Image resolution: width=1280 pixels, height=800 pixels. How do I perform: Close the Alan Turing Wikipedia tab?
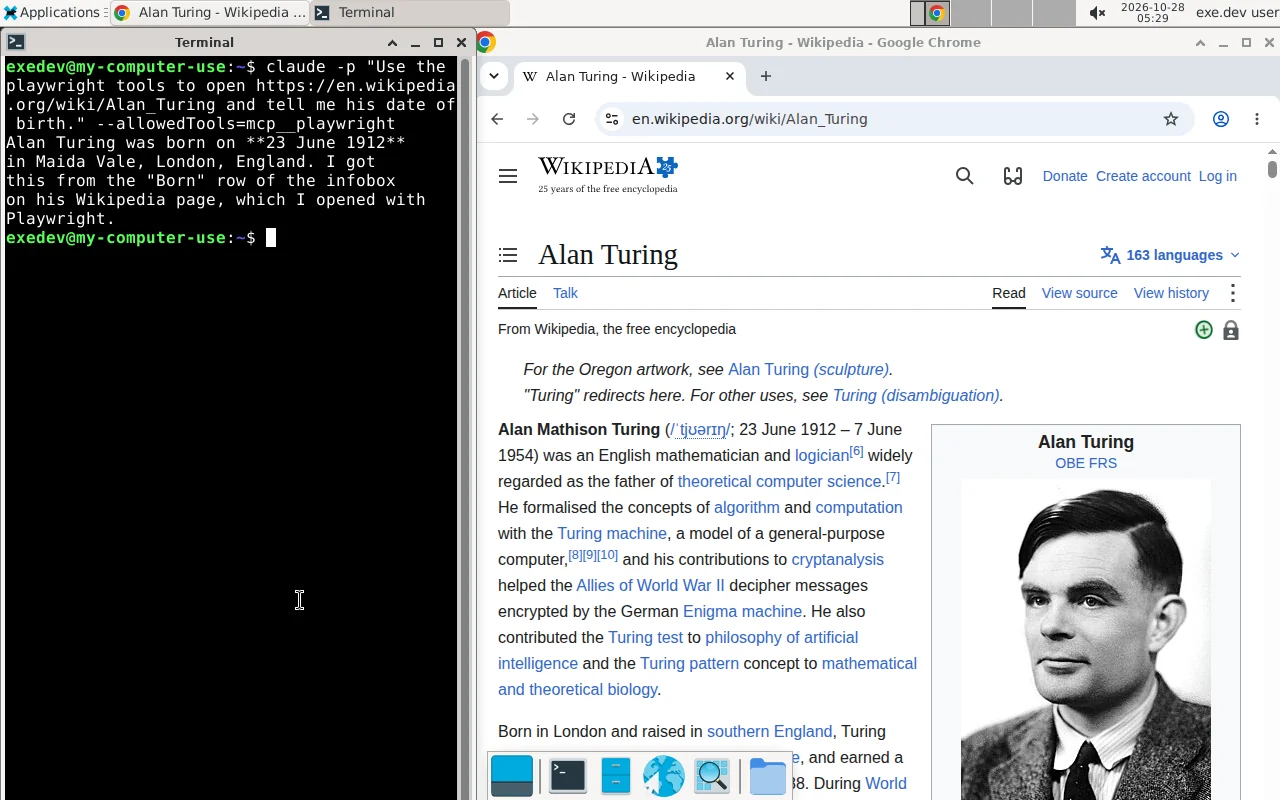click(x=730, y=76)
